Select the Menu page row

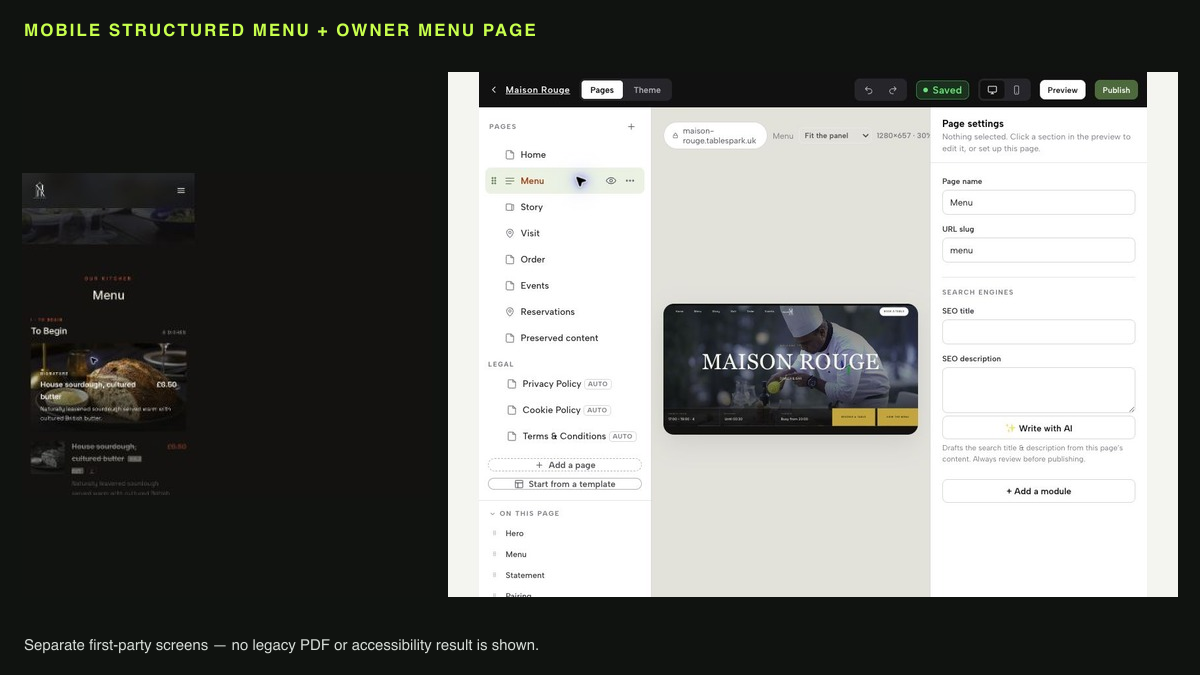[565, 181]
